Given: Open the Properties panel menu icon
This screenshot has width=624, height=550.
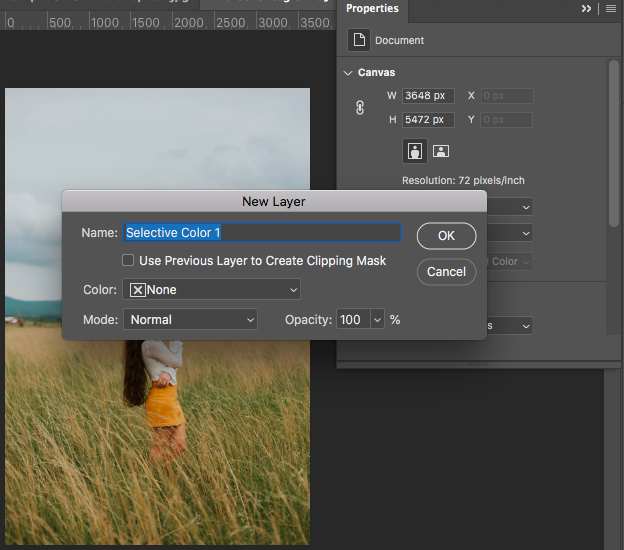Looking at the screenshot, I should click(611, 8).
